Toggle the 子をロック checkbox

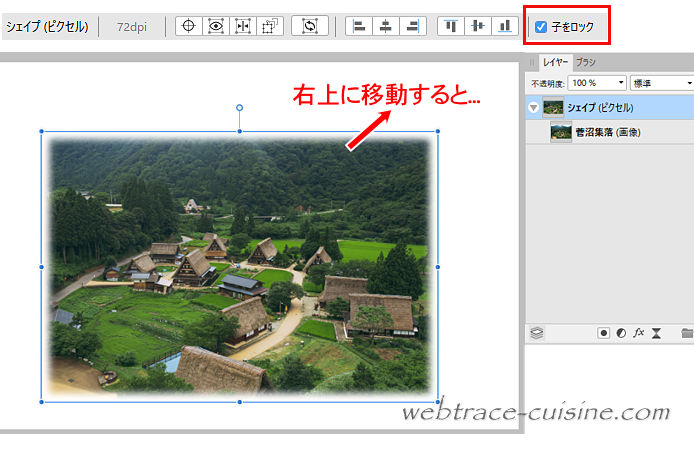[x=541, y=27]
